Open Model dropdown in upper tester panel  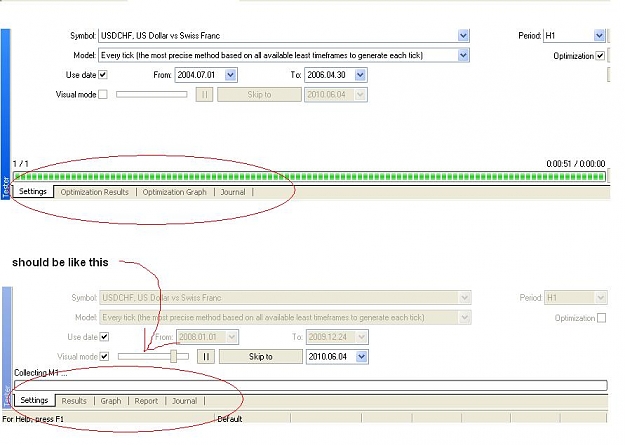coord(463,55)
